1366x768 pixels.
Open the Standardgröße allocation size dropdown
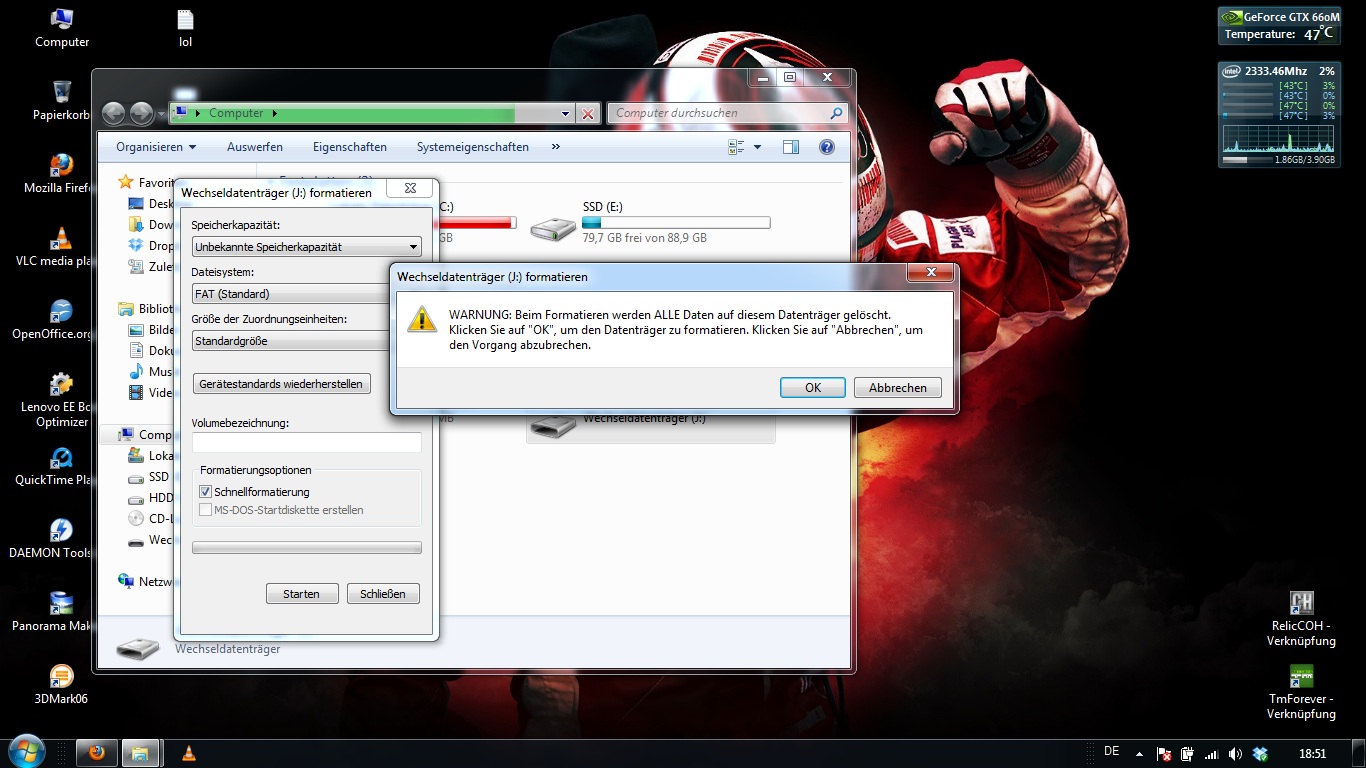[x=291, y=341]
